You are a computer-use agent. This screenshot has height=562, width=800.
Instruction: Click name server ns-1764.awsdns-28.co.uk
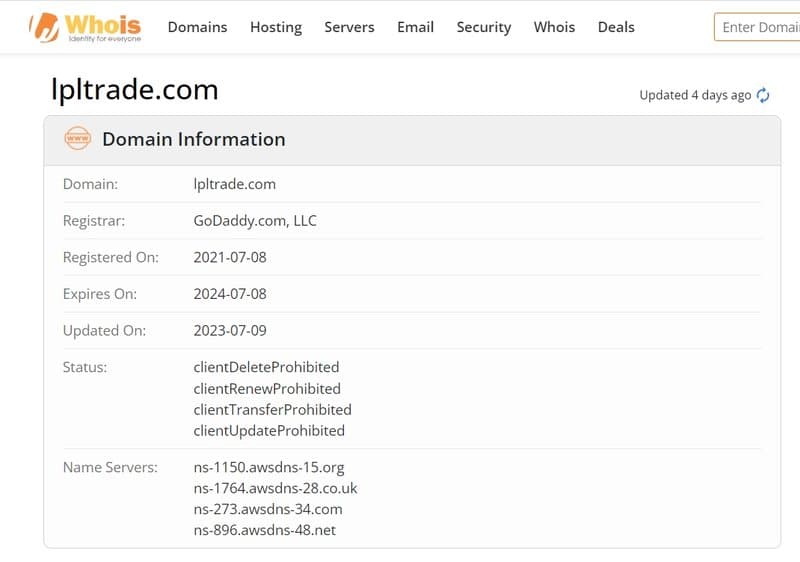point(276,488)
